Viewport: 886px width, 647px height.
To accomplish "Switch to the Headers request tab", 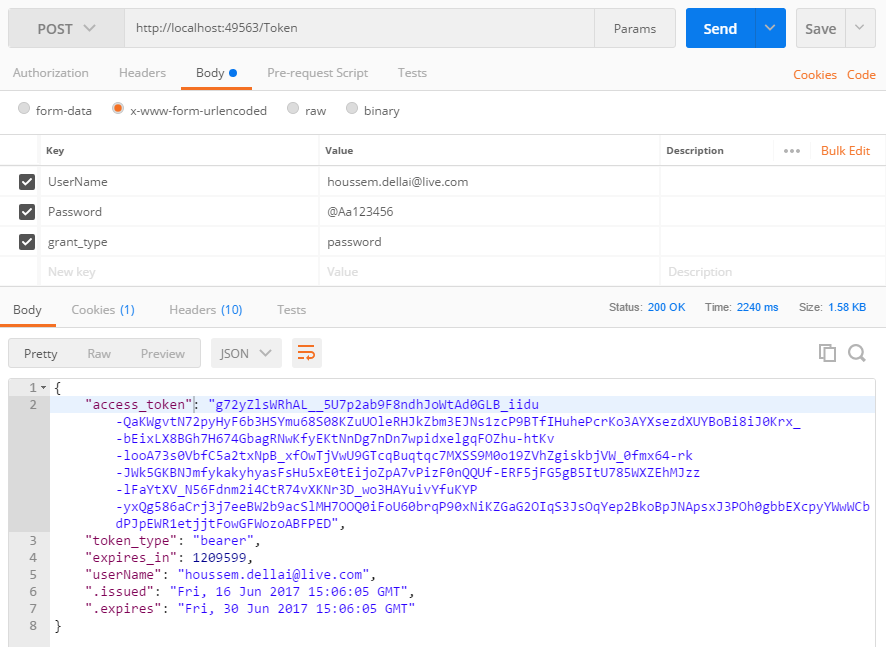I will coord(142,73).
